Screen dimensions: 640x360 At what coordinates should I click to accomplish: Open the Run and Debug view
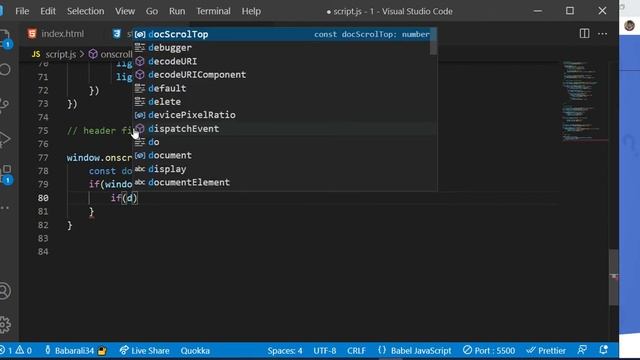pyautogui.click(x=5, y=139)
